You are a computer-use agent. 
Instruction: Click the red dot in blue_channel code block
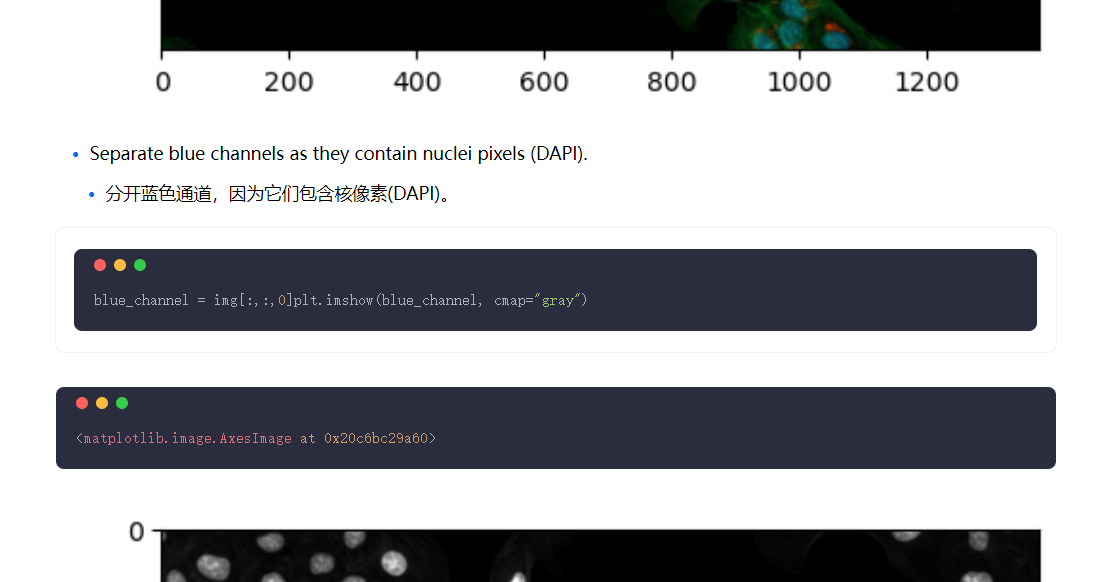coord(100,265)
